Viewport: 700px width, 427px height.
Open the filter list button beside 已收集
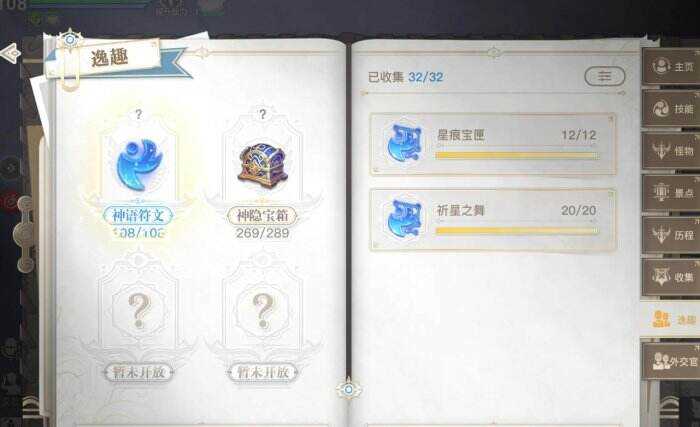coord(604,76)
